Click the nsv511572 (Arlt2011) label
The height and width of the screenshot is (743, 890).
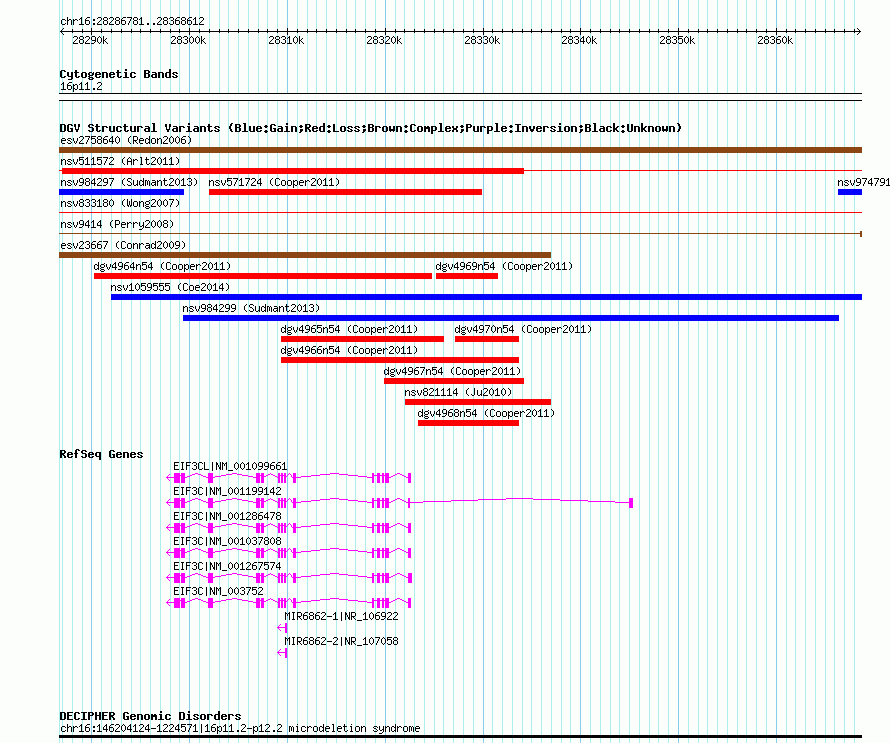(x=120, y=161)
